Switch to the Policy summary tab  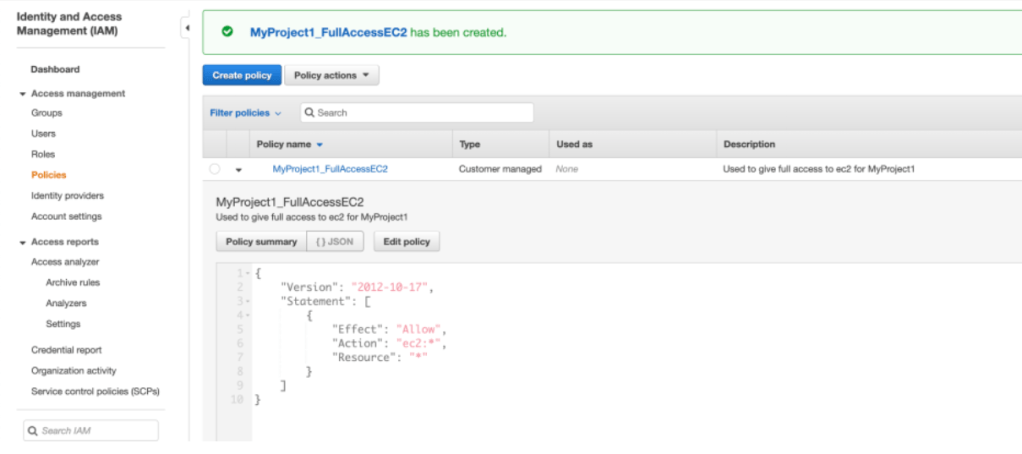[x=260, y=241]
